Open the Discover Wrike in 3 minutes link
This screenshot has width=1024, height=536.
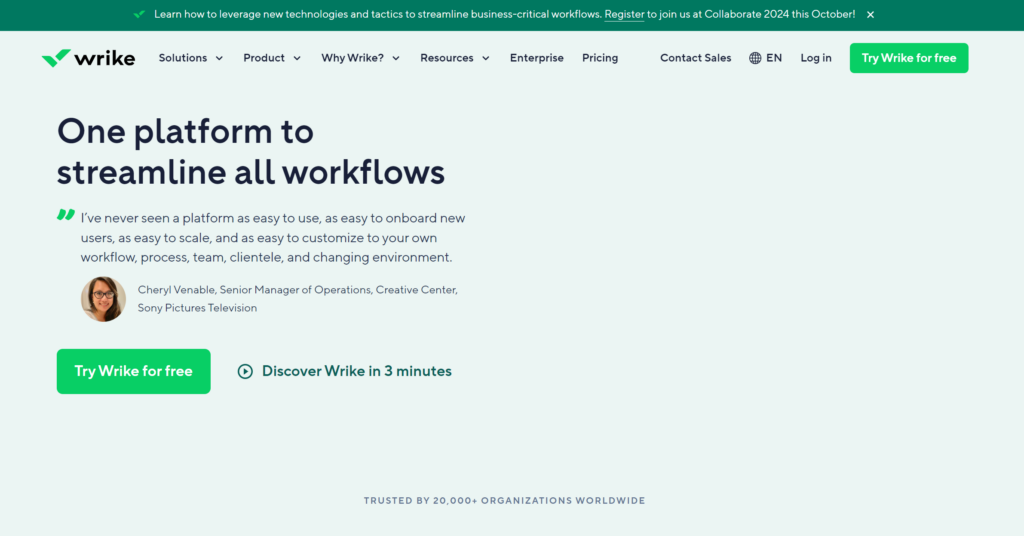click(356, 371)
